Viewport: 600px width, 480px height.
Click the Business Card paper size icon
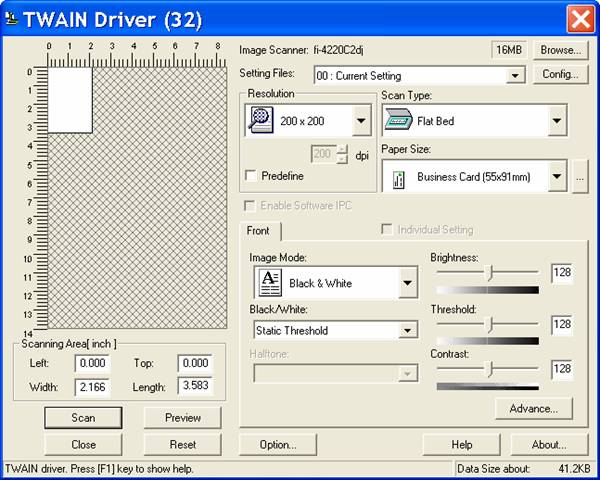(x=398, y=178)
